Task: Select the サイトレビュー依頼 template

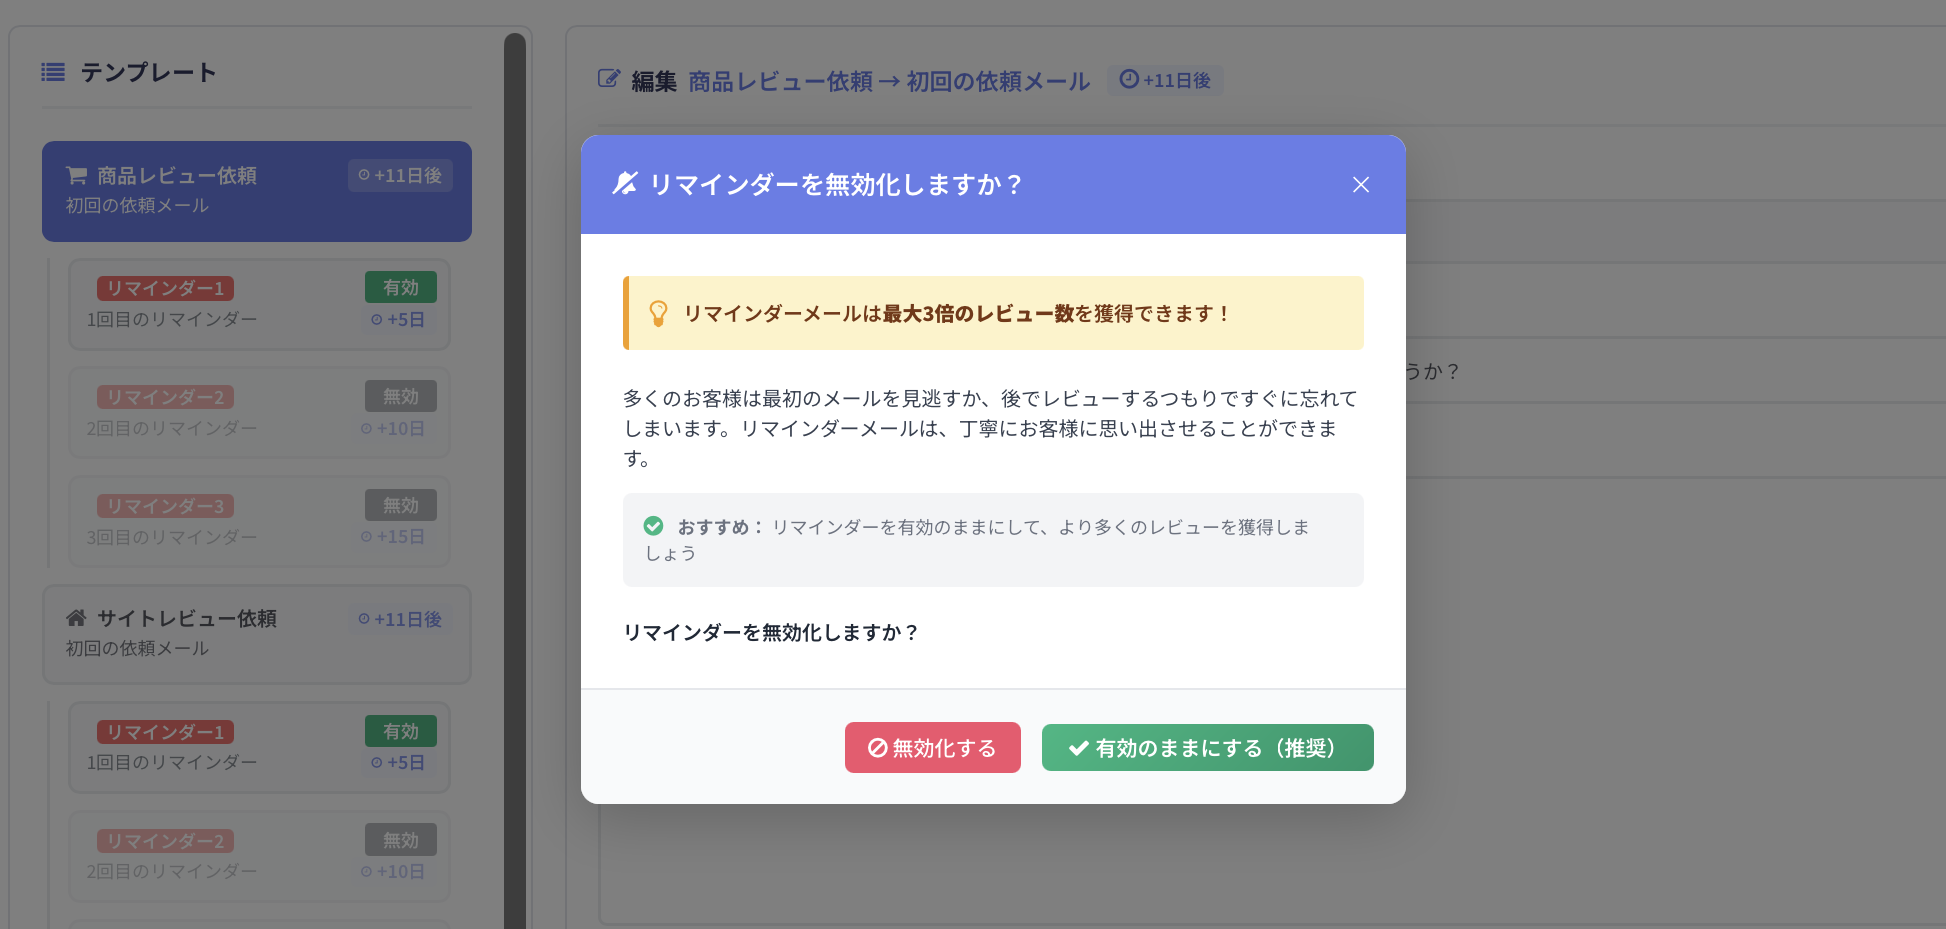Action: pyautogui.click(x=257, y=634)
